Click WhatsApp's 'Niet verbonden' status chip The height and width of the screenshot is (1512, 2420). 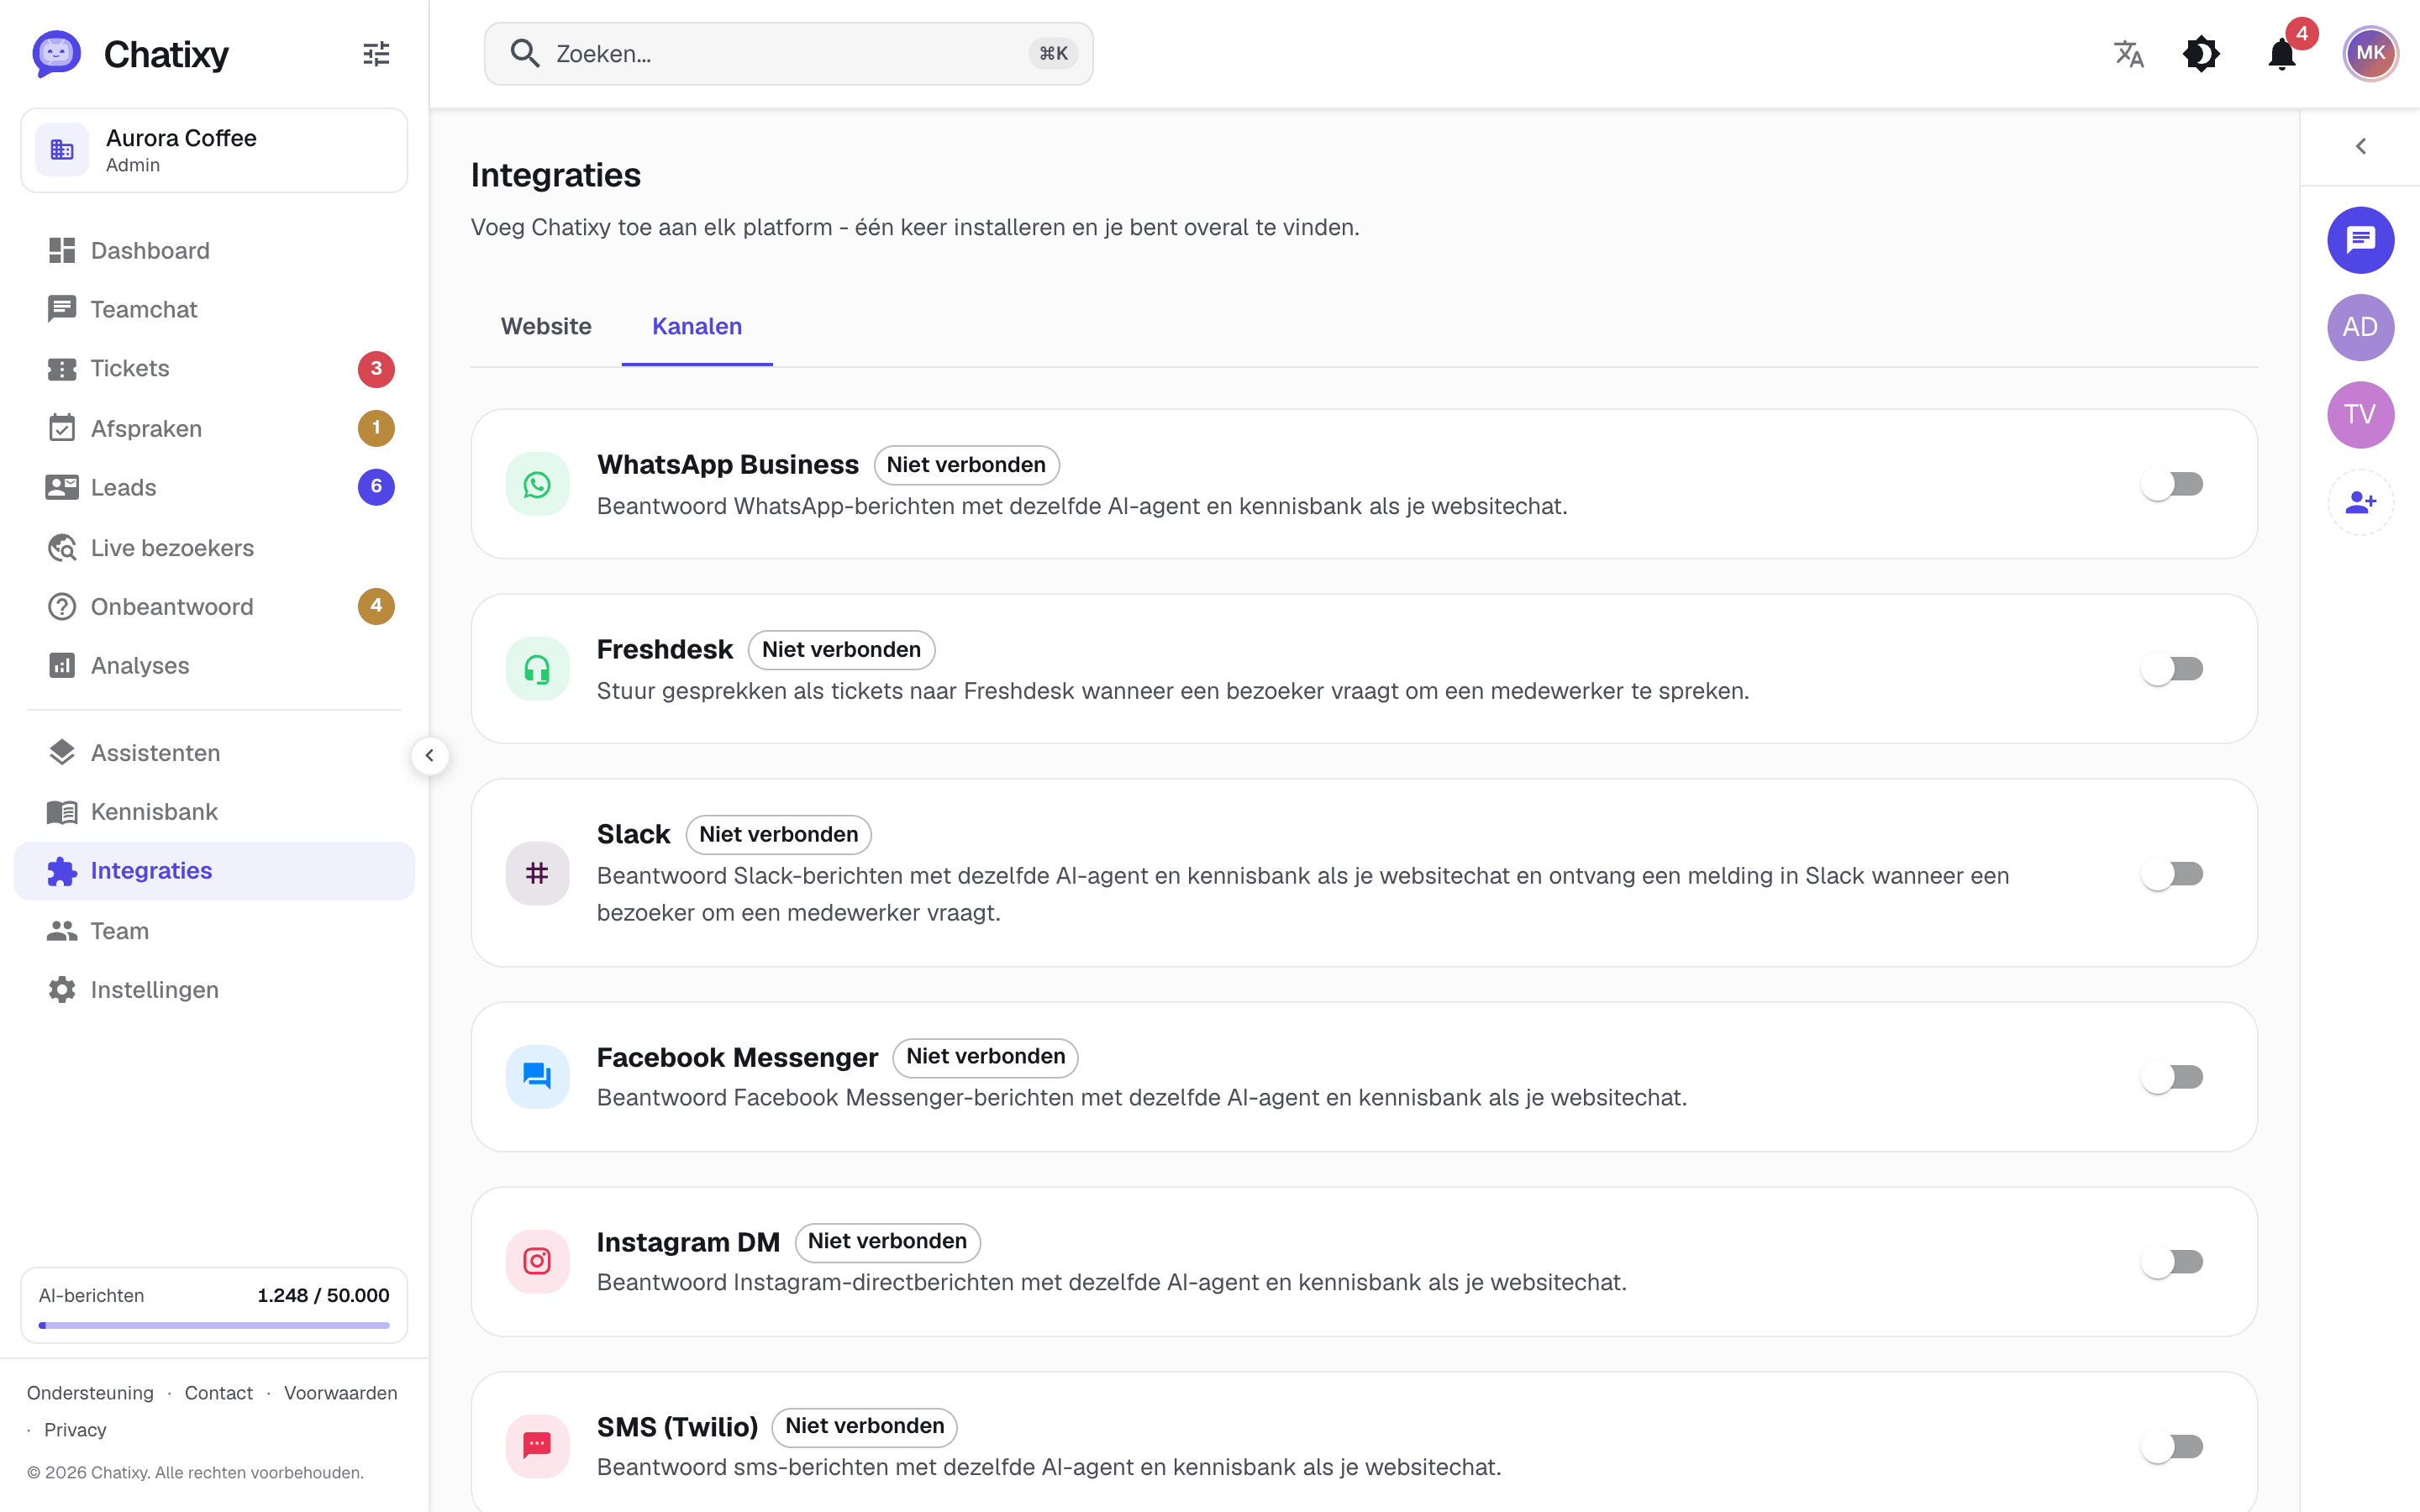point(966,465)
